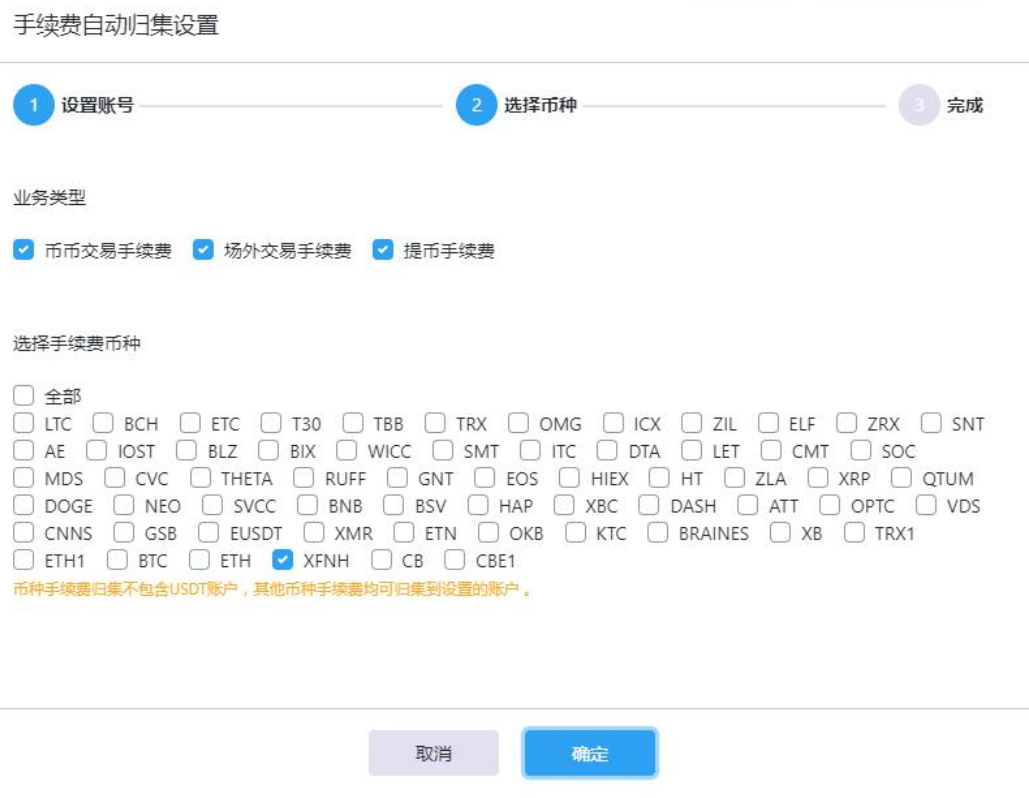This screenshot has width=1029, height=798.
Task: Check the GNT currency checkbox
Action: (x=398, y=478)
